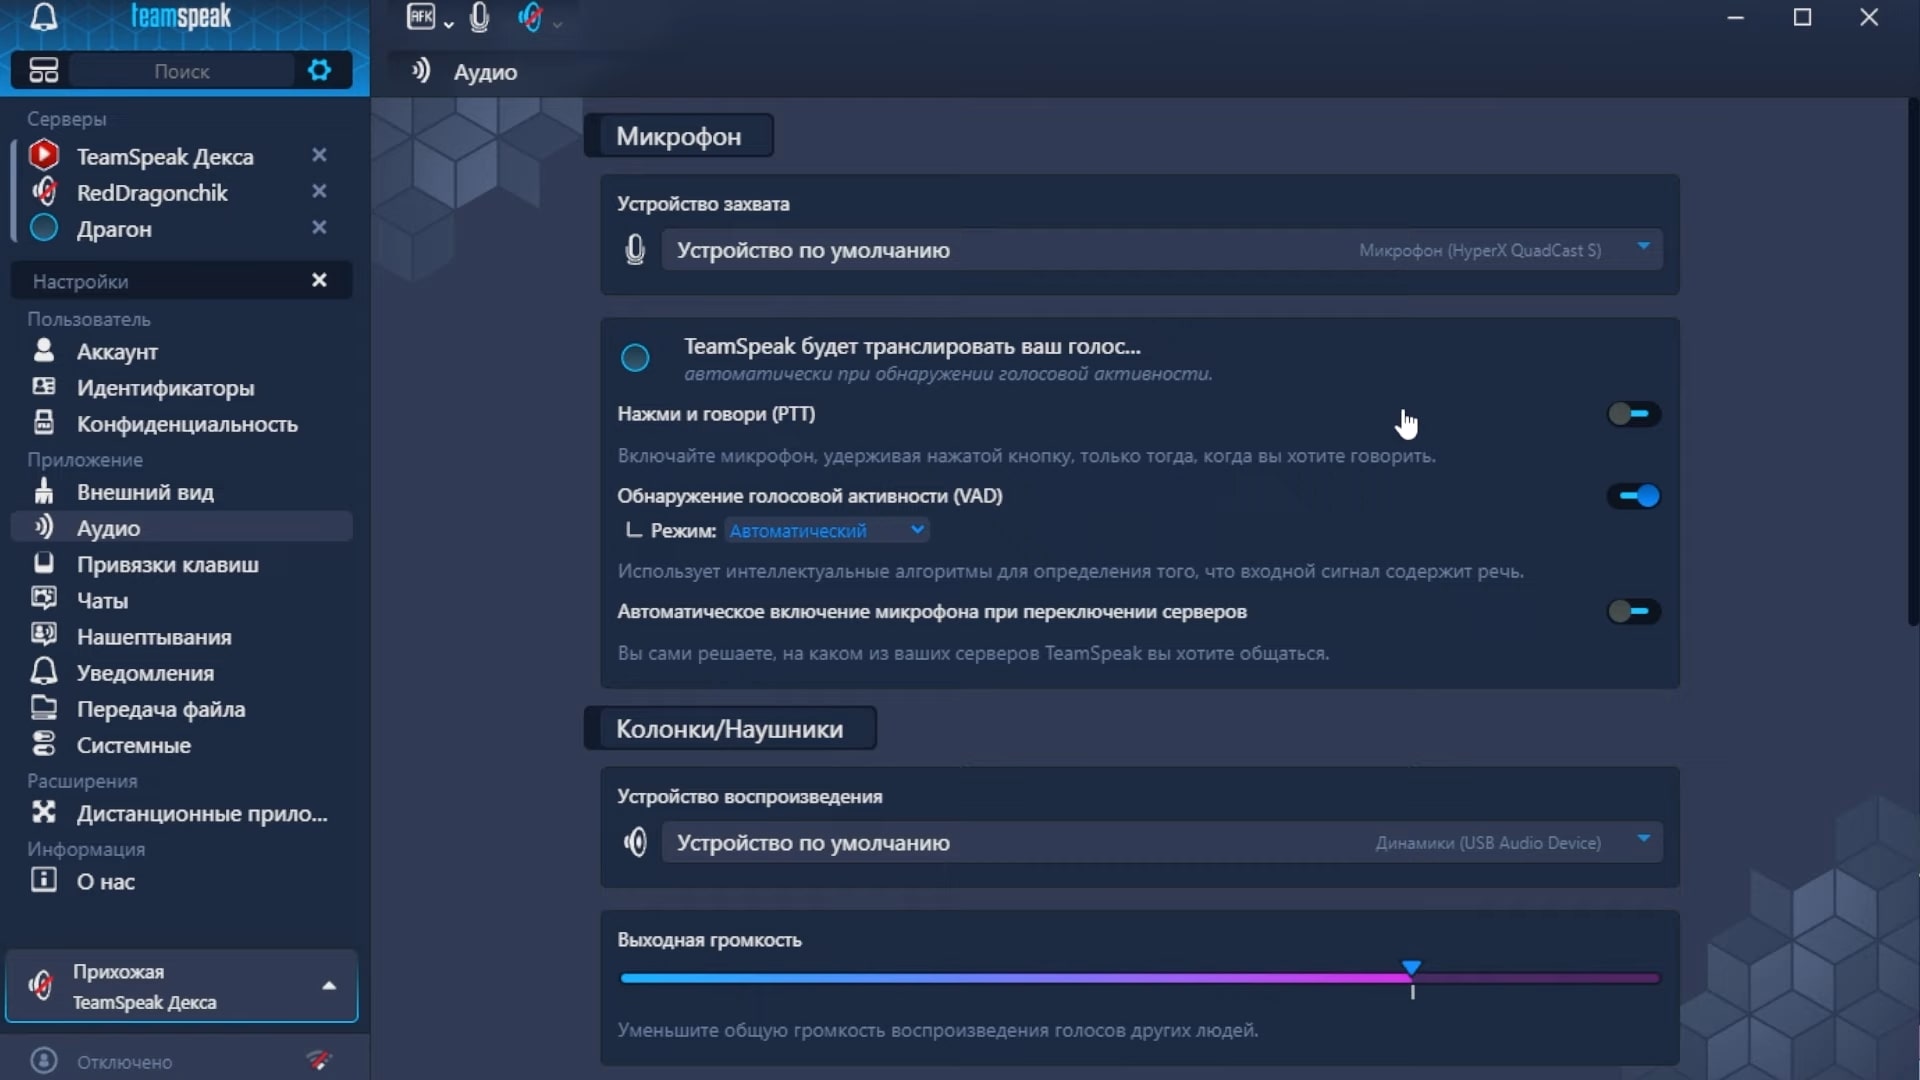
Task: Click the Аккаунт person icon
Action: 44,350
